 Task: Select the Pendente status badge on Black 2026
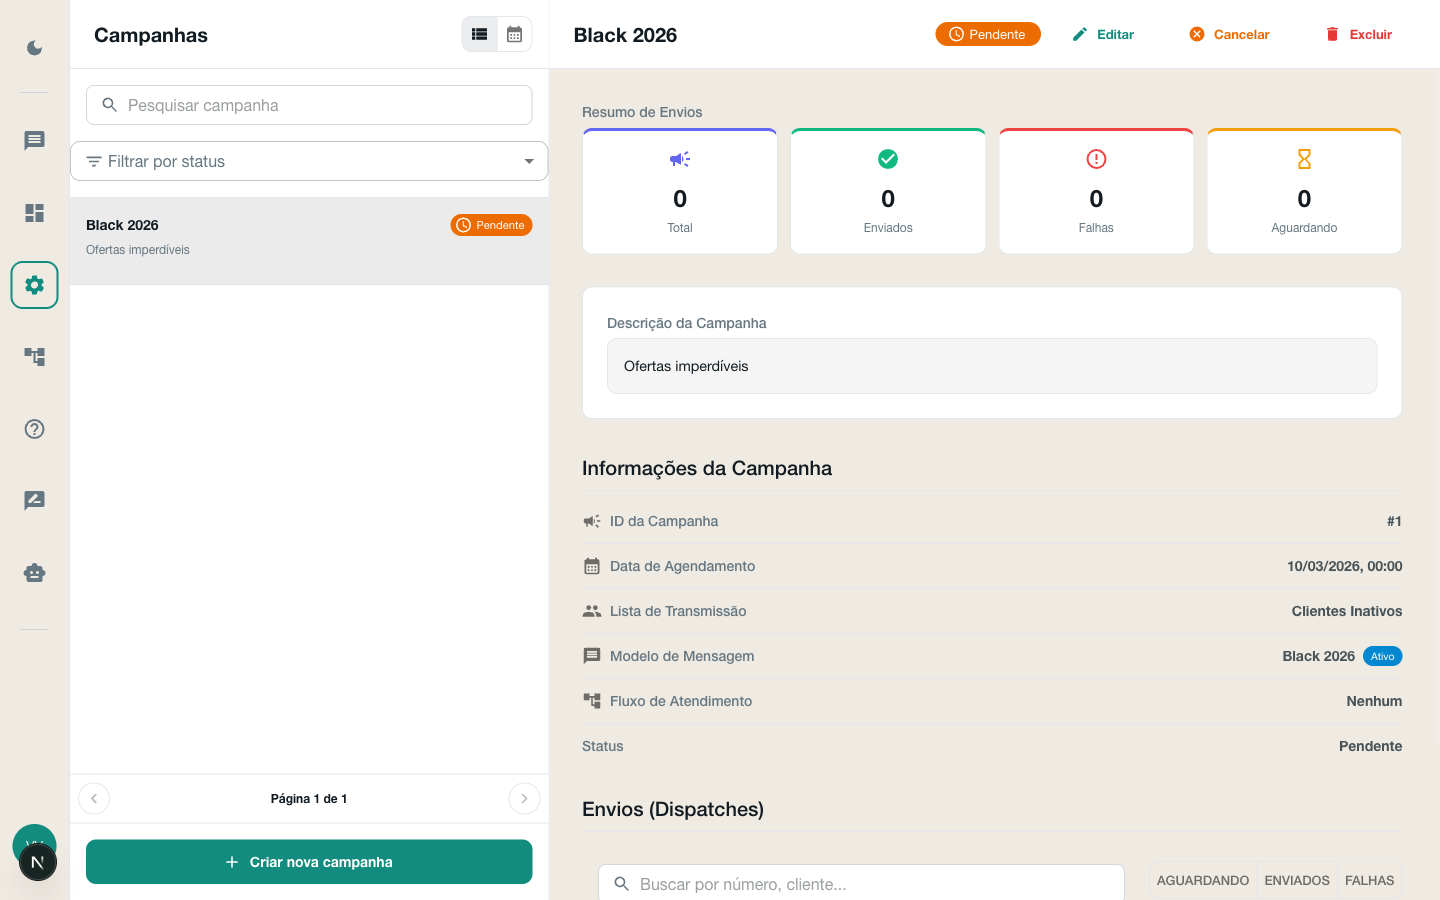491,225
